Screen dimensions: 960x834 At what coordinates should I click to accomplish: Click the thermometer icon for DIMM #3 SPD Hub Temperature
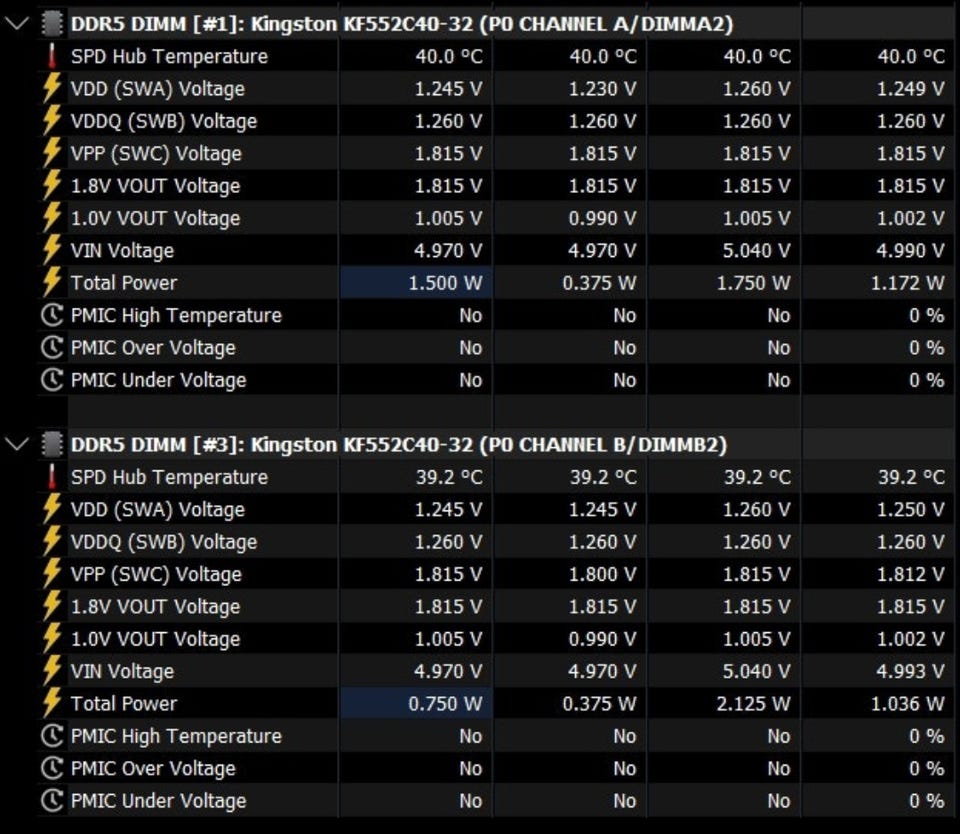pos(52,477)
